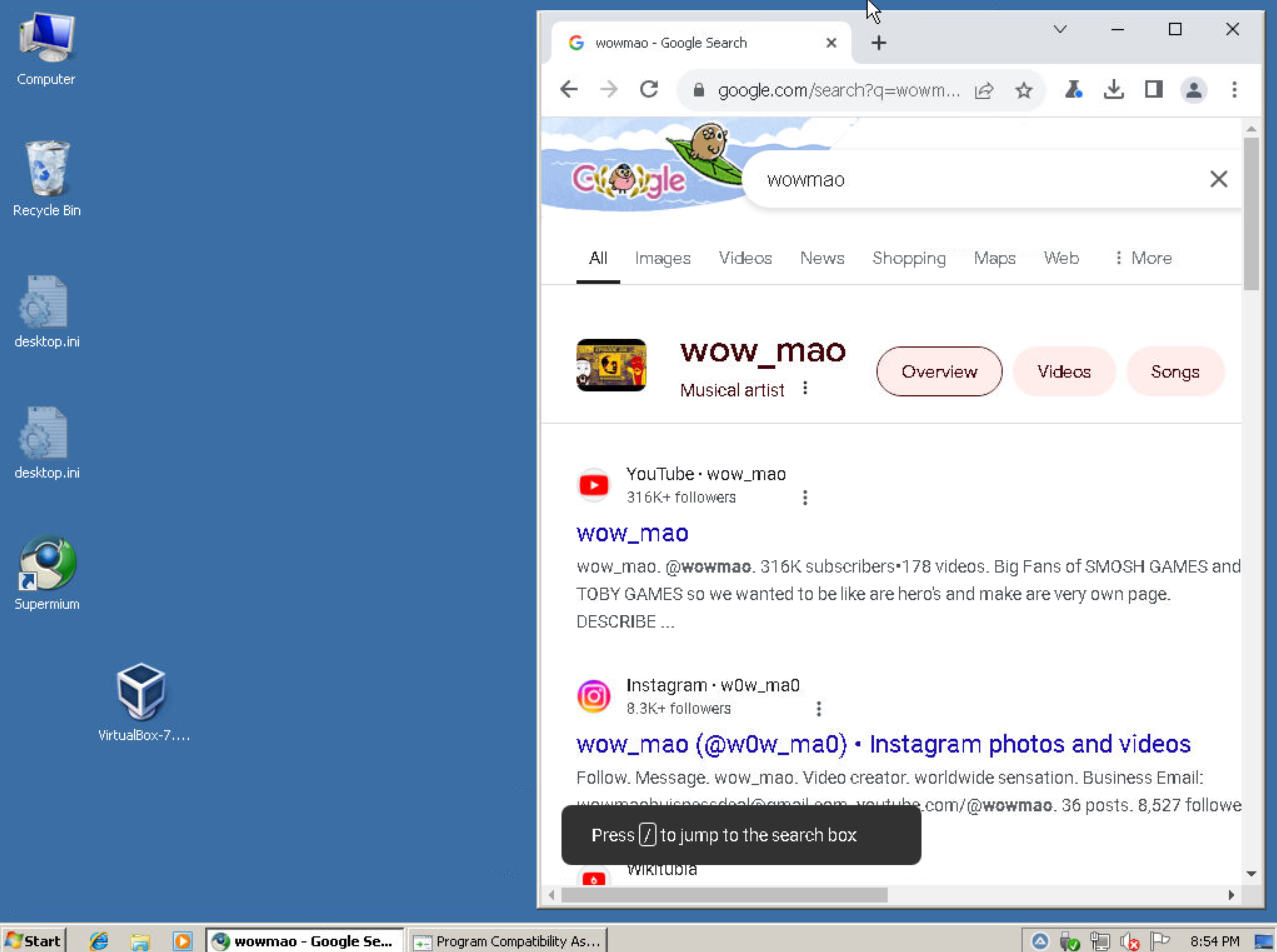Select the Videos chip for wow_mao
Image resolution: width=1277 pixels, height=952 pixels.
point(1064,372)
